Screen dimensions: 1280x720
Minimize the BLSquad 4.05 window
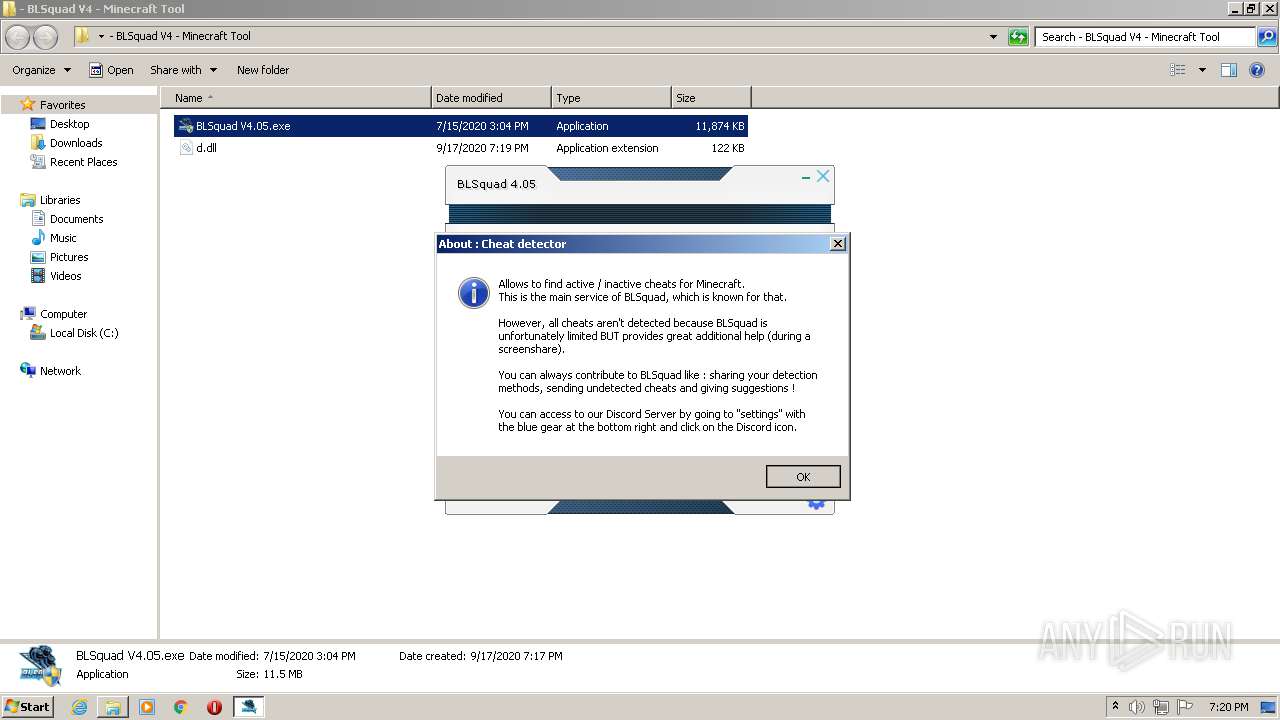[x=806, y=177]
